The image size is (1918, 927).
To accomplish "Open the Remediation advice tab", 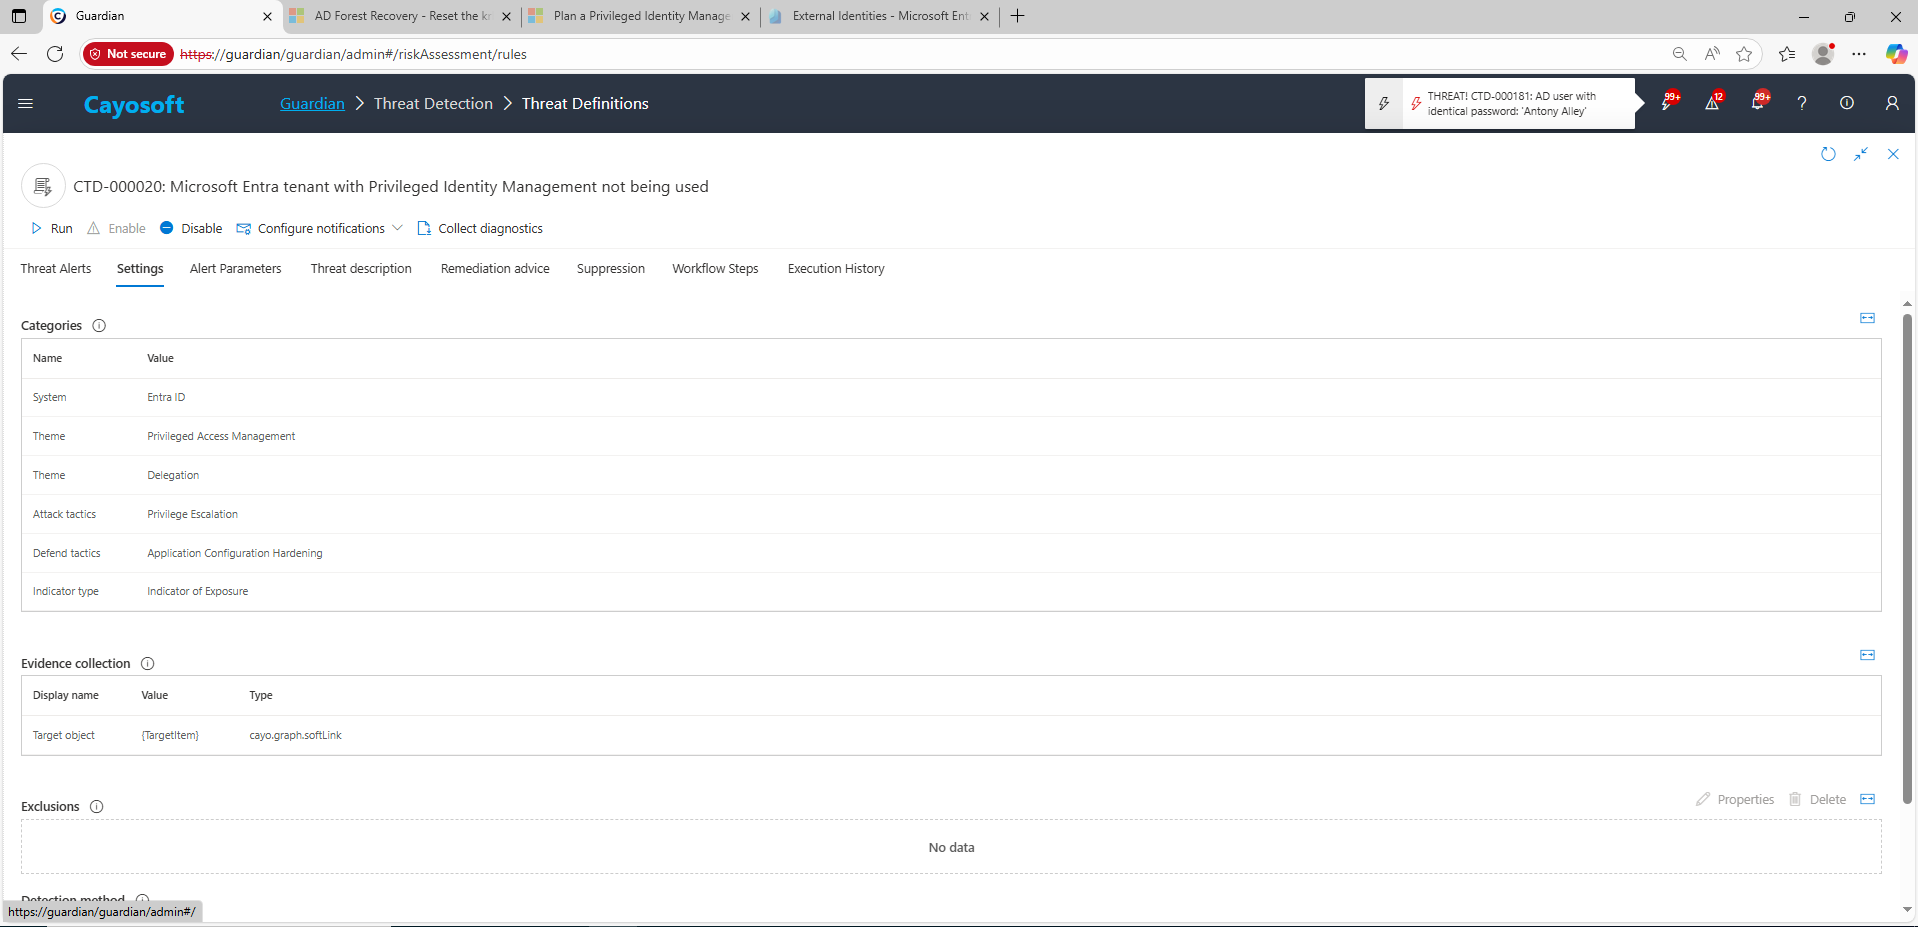I will click(x=495, y=268).
